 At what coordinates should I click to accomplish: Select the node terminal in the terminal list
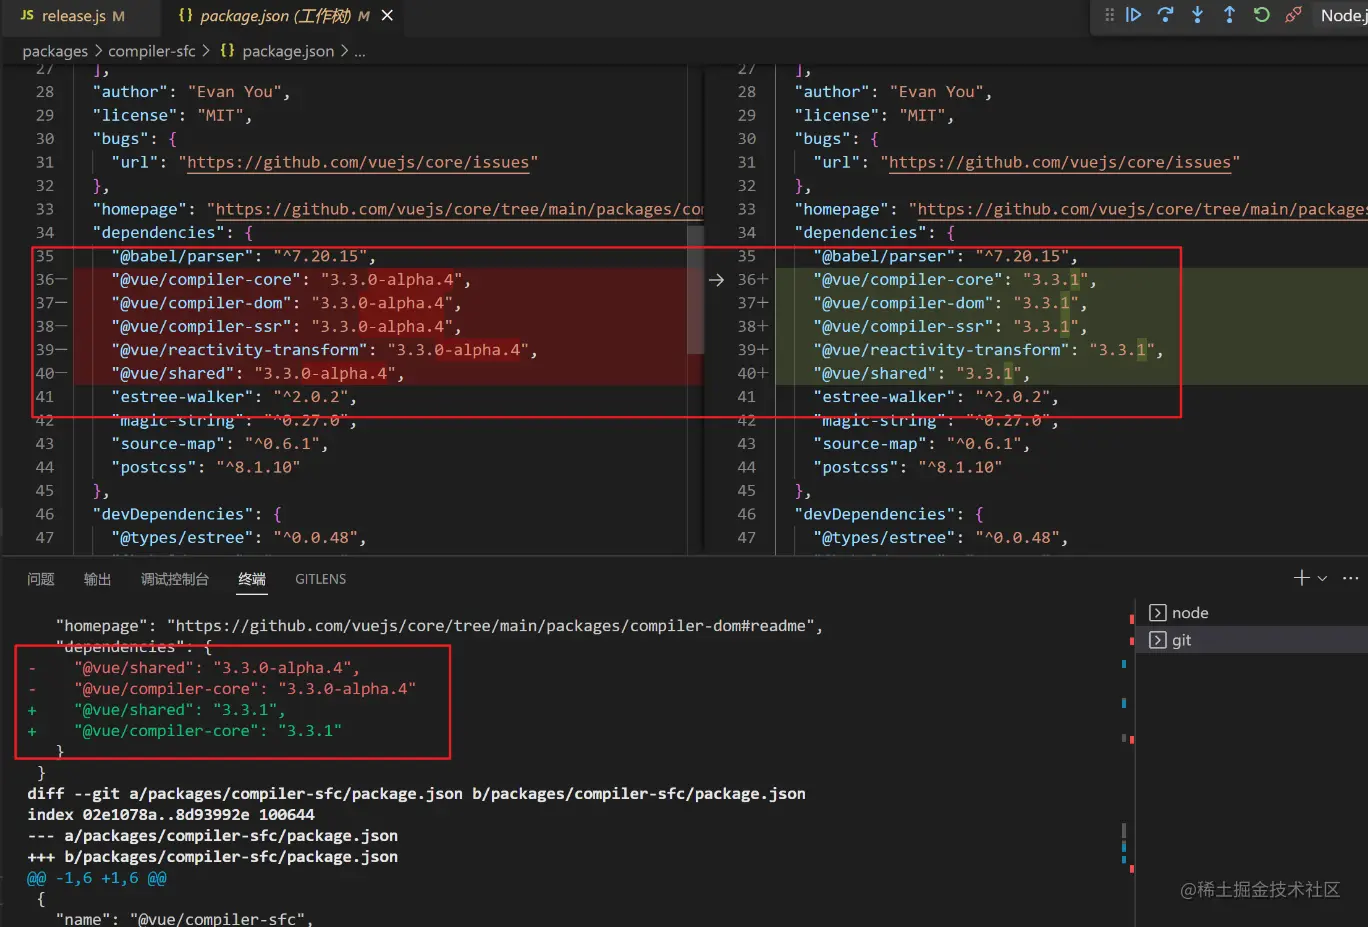click(x=1189, y=613)
